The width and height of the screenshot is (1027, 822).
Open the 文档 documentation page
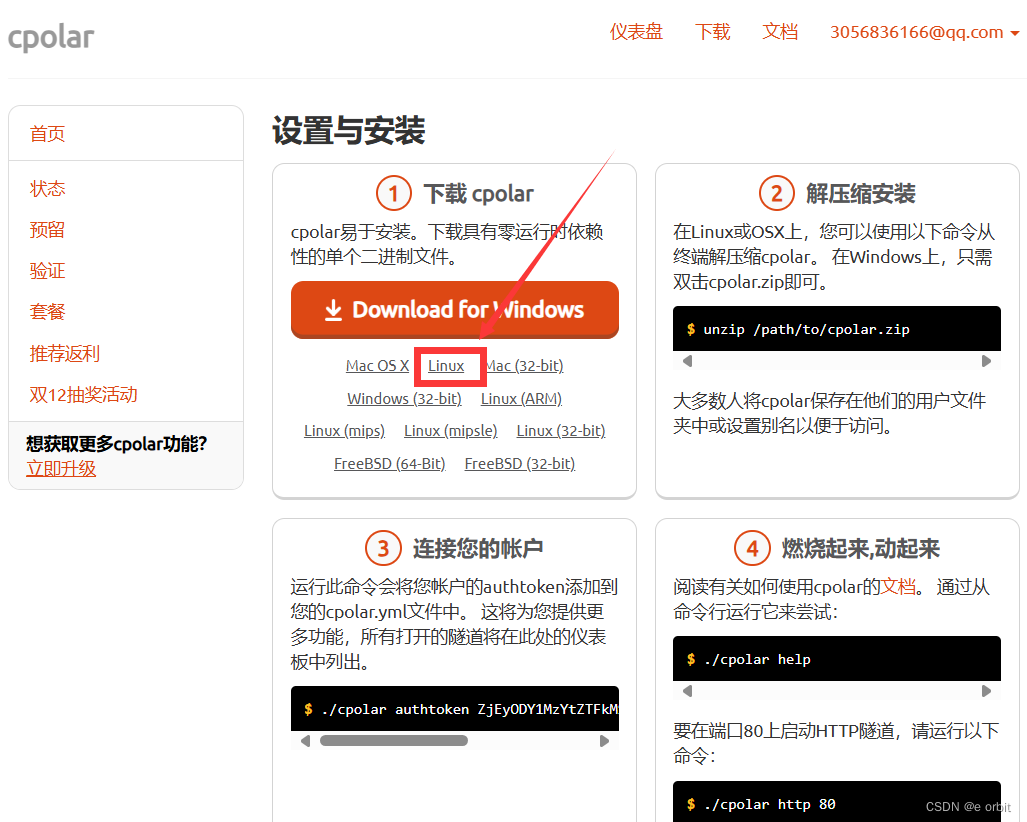pyautogui.click(x=780, y=31)
